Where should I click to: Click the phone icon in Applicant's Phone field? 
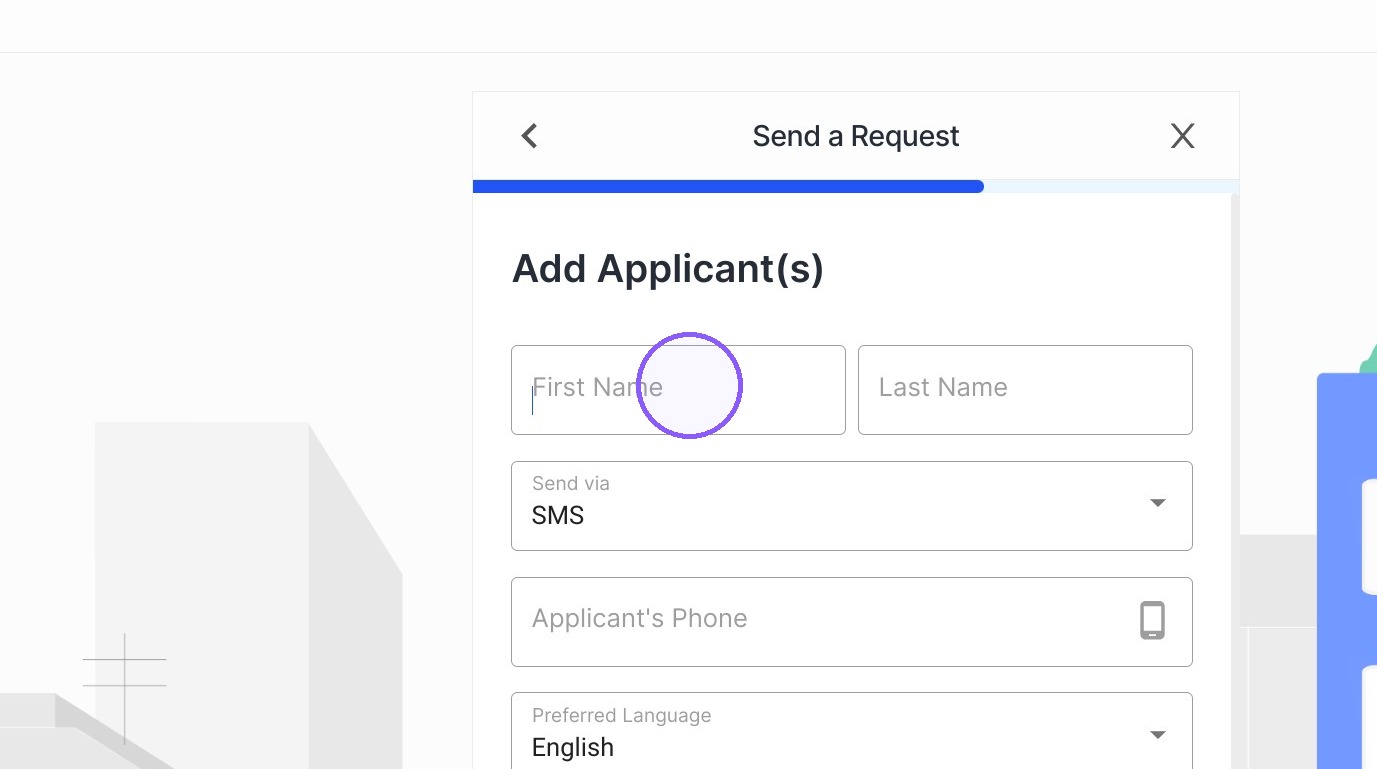point(1152,620)
